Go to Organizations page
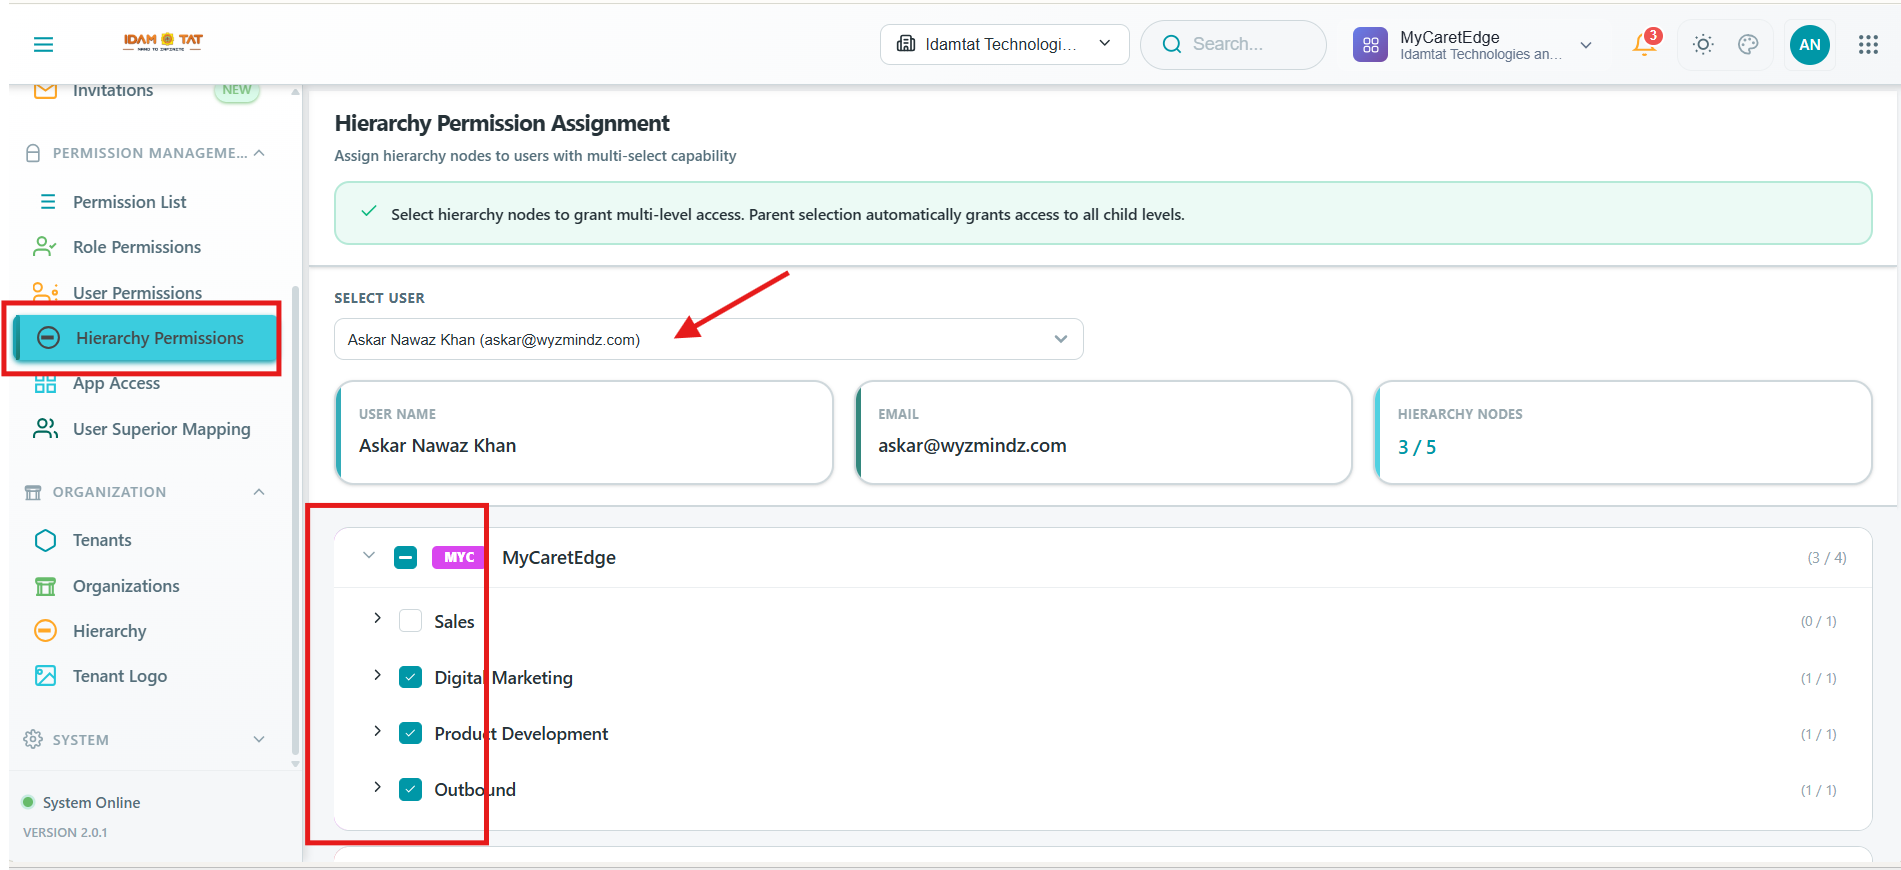1901x870 pixels. point(126,586)
